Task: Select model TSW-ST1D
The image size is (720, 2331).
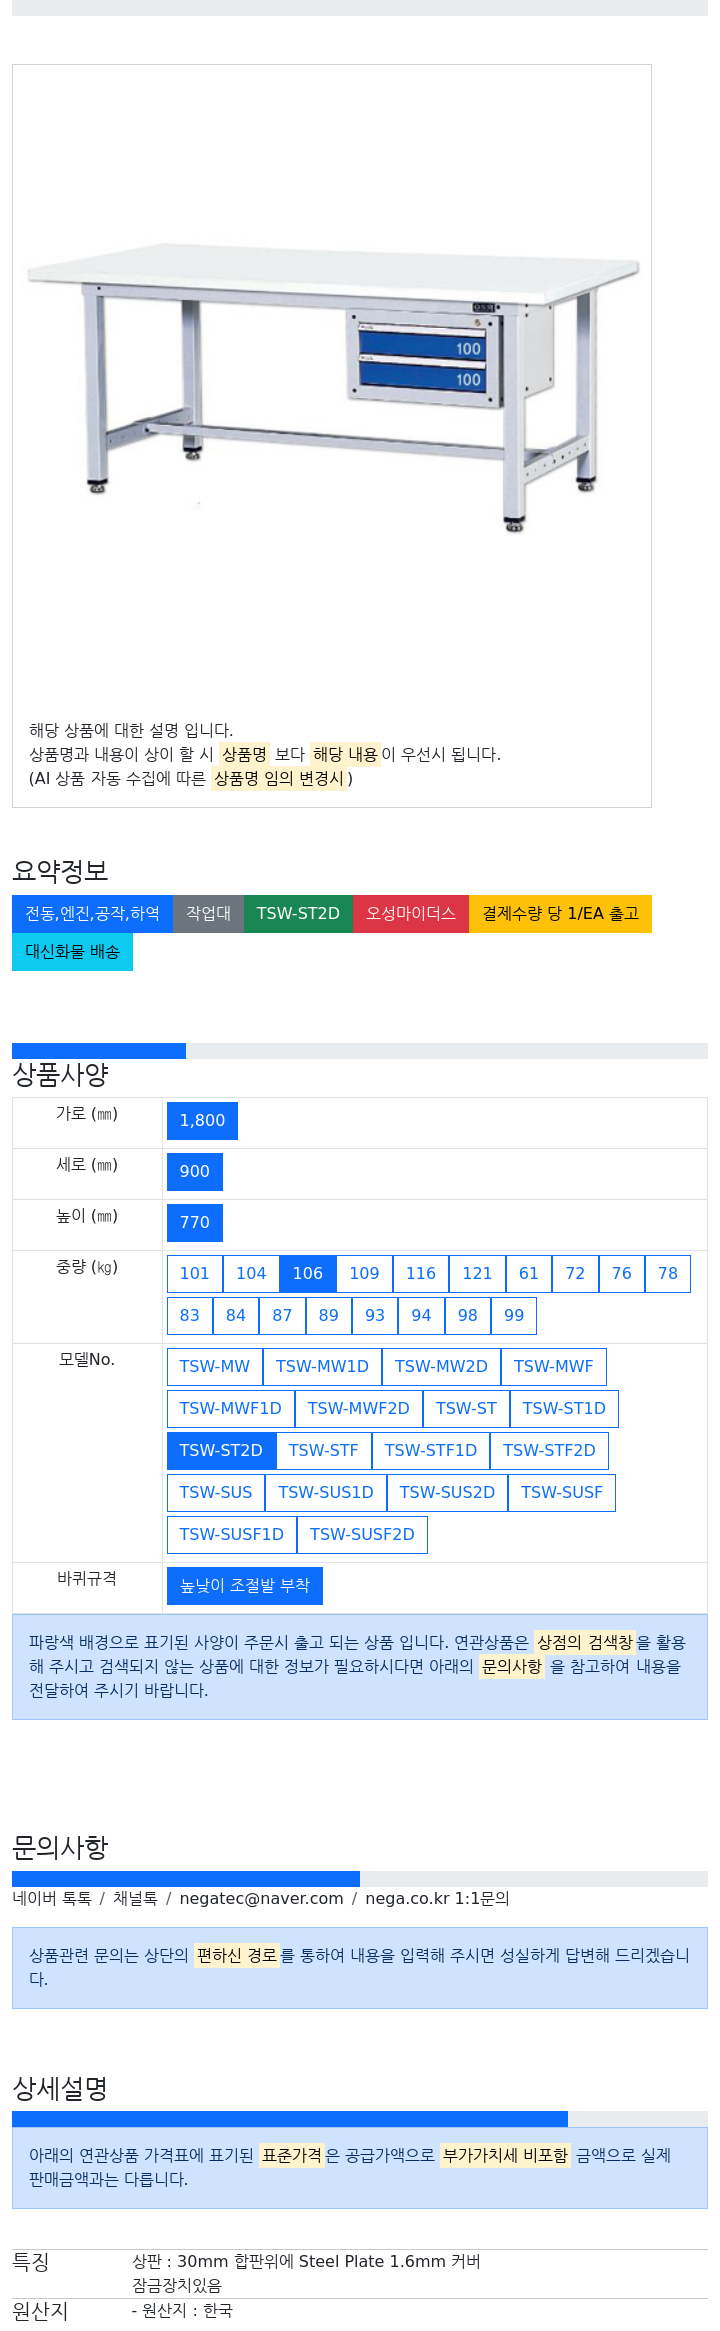Action: pyautogui.click(x=564, y=1408)
